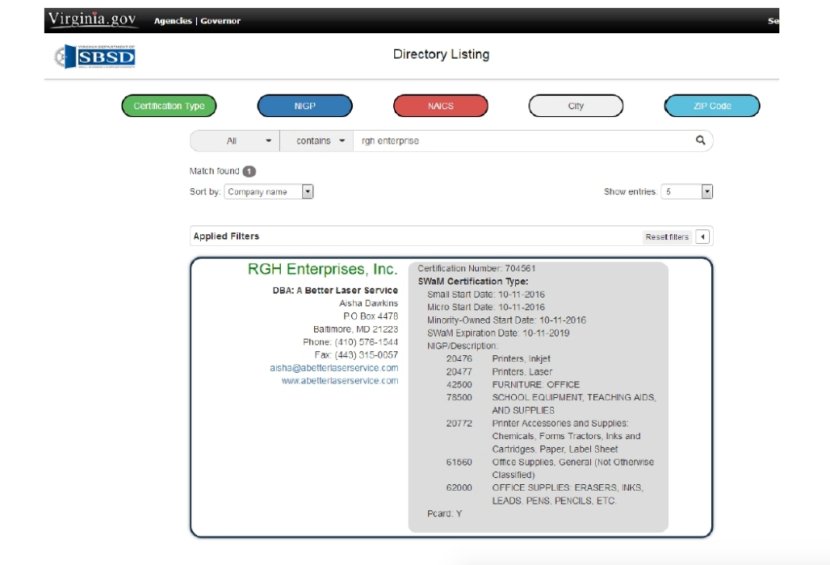830x565 pixels.
Task: Click NIGP code 78500
Action: (x=459, y=397)
